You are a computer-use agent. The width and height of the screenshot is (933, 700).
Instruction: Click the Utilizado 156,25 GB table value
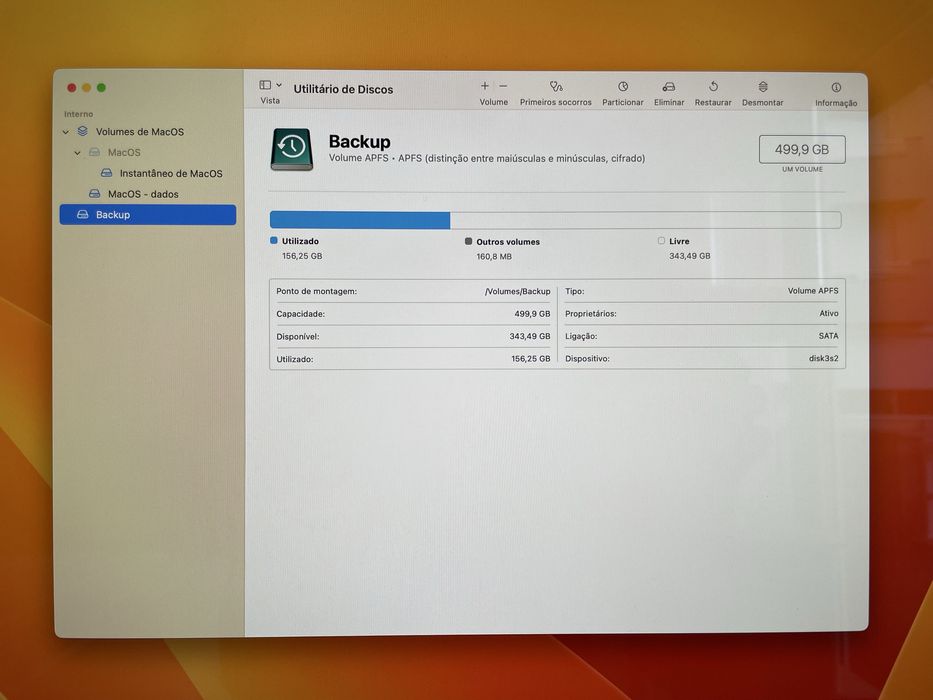531,359
